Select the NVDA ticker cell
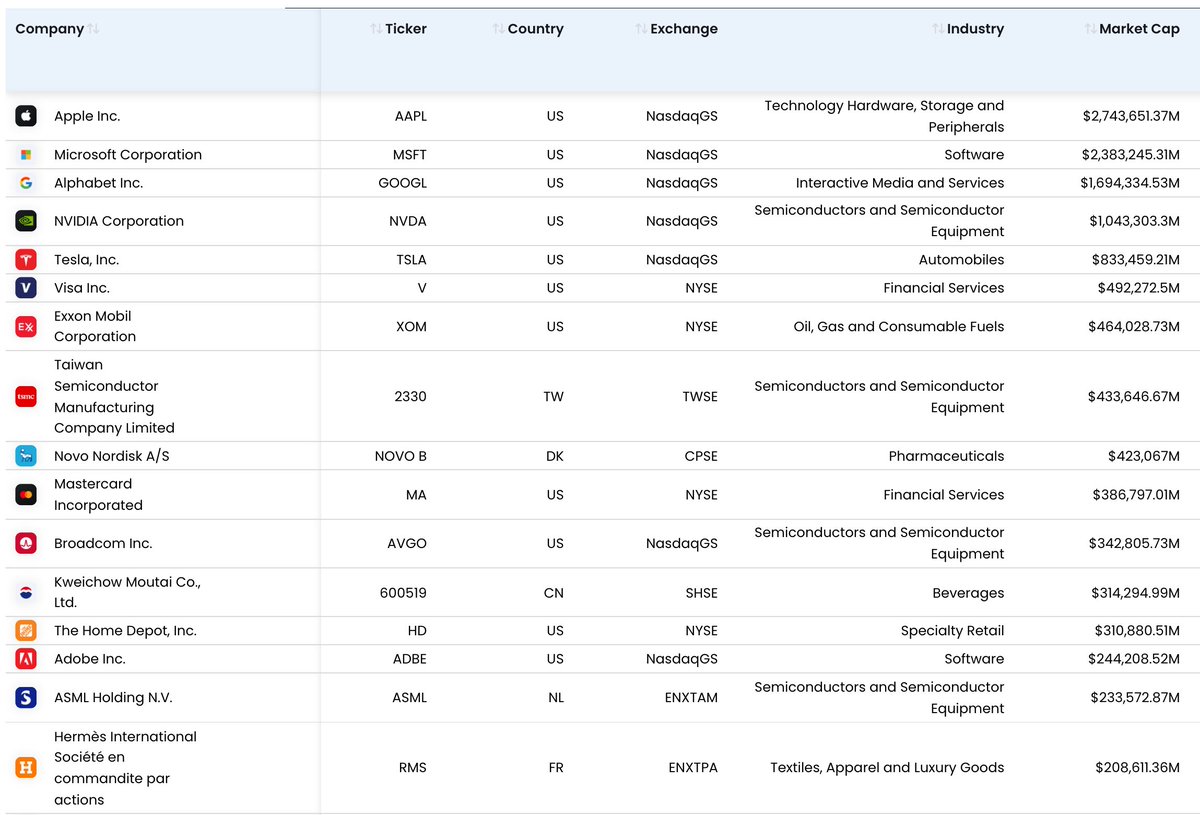 pyautogui.click(x=408, y=221)
